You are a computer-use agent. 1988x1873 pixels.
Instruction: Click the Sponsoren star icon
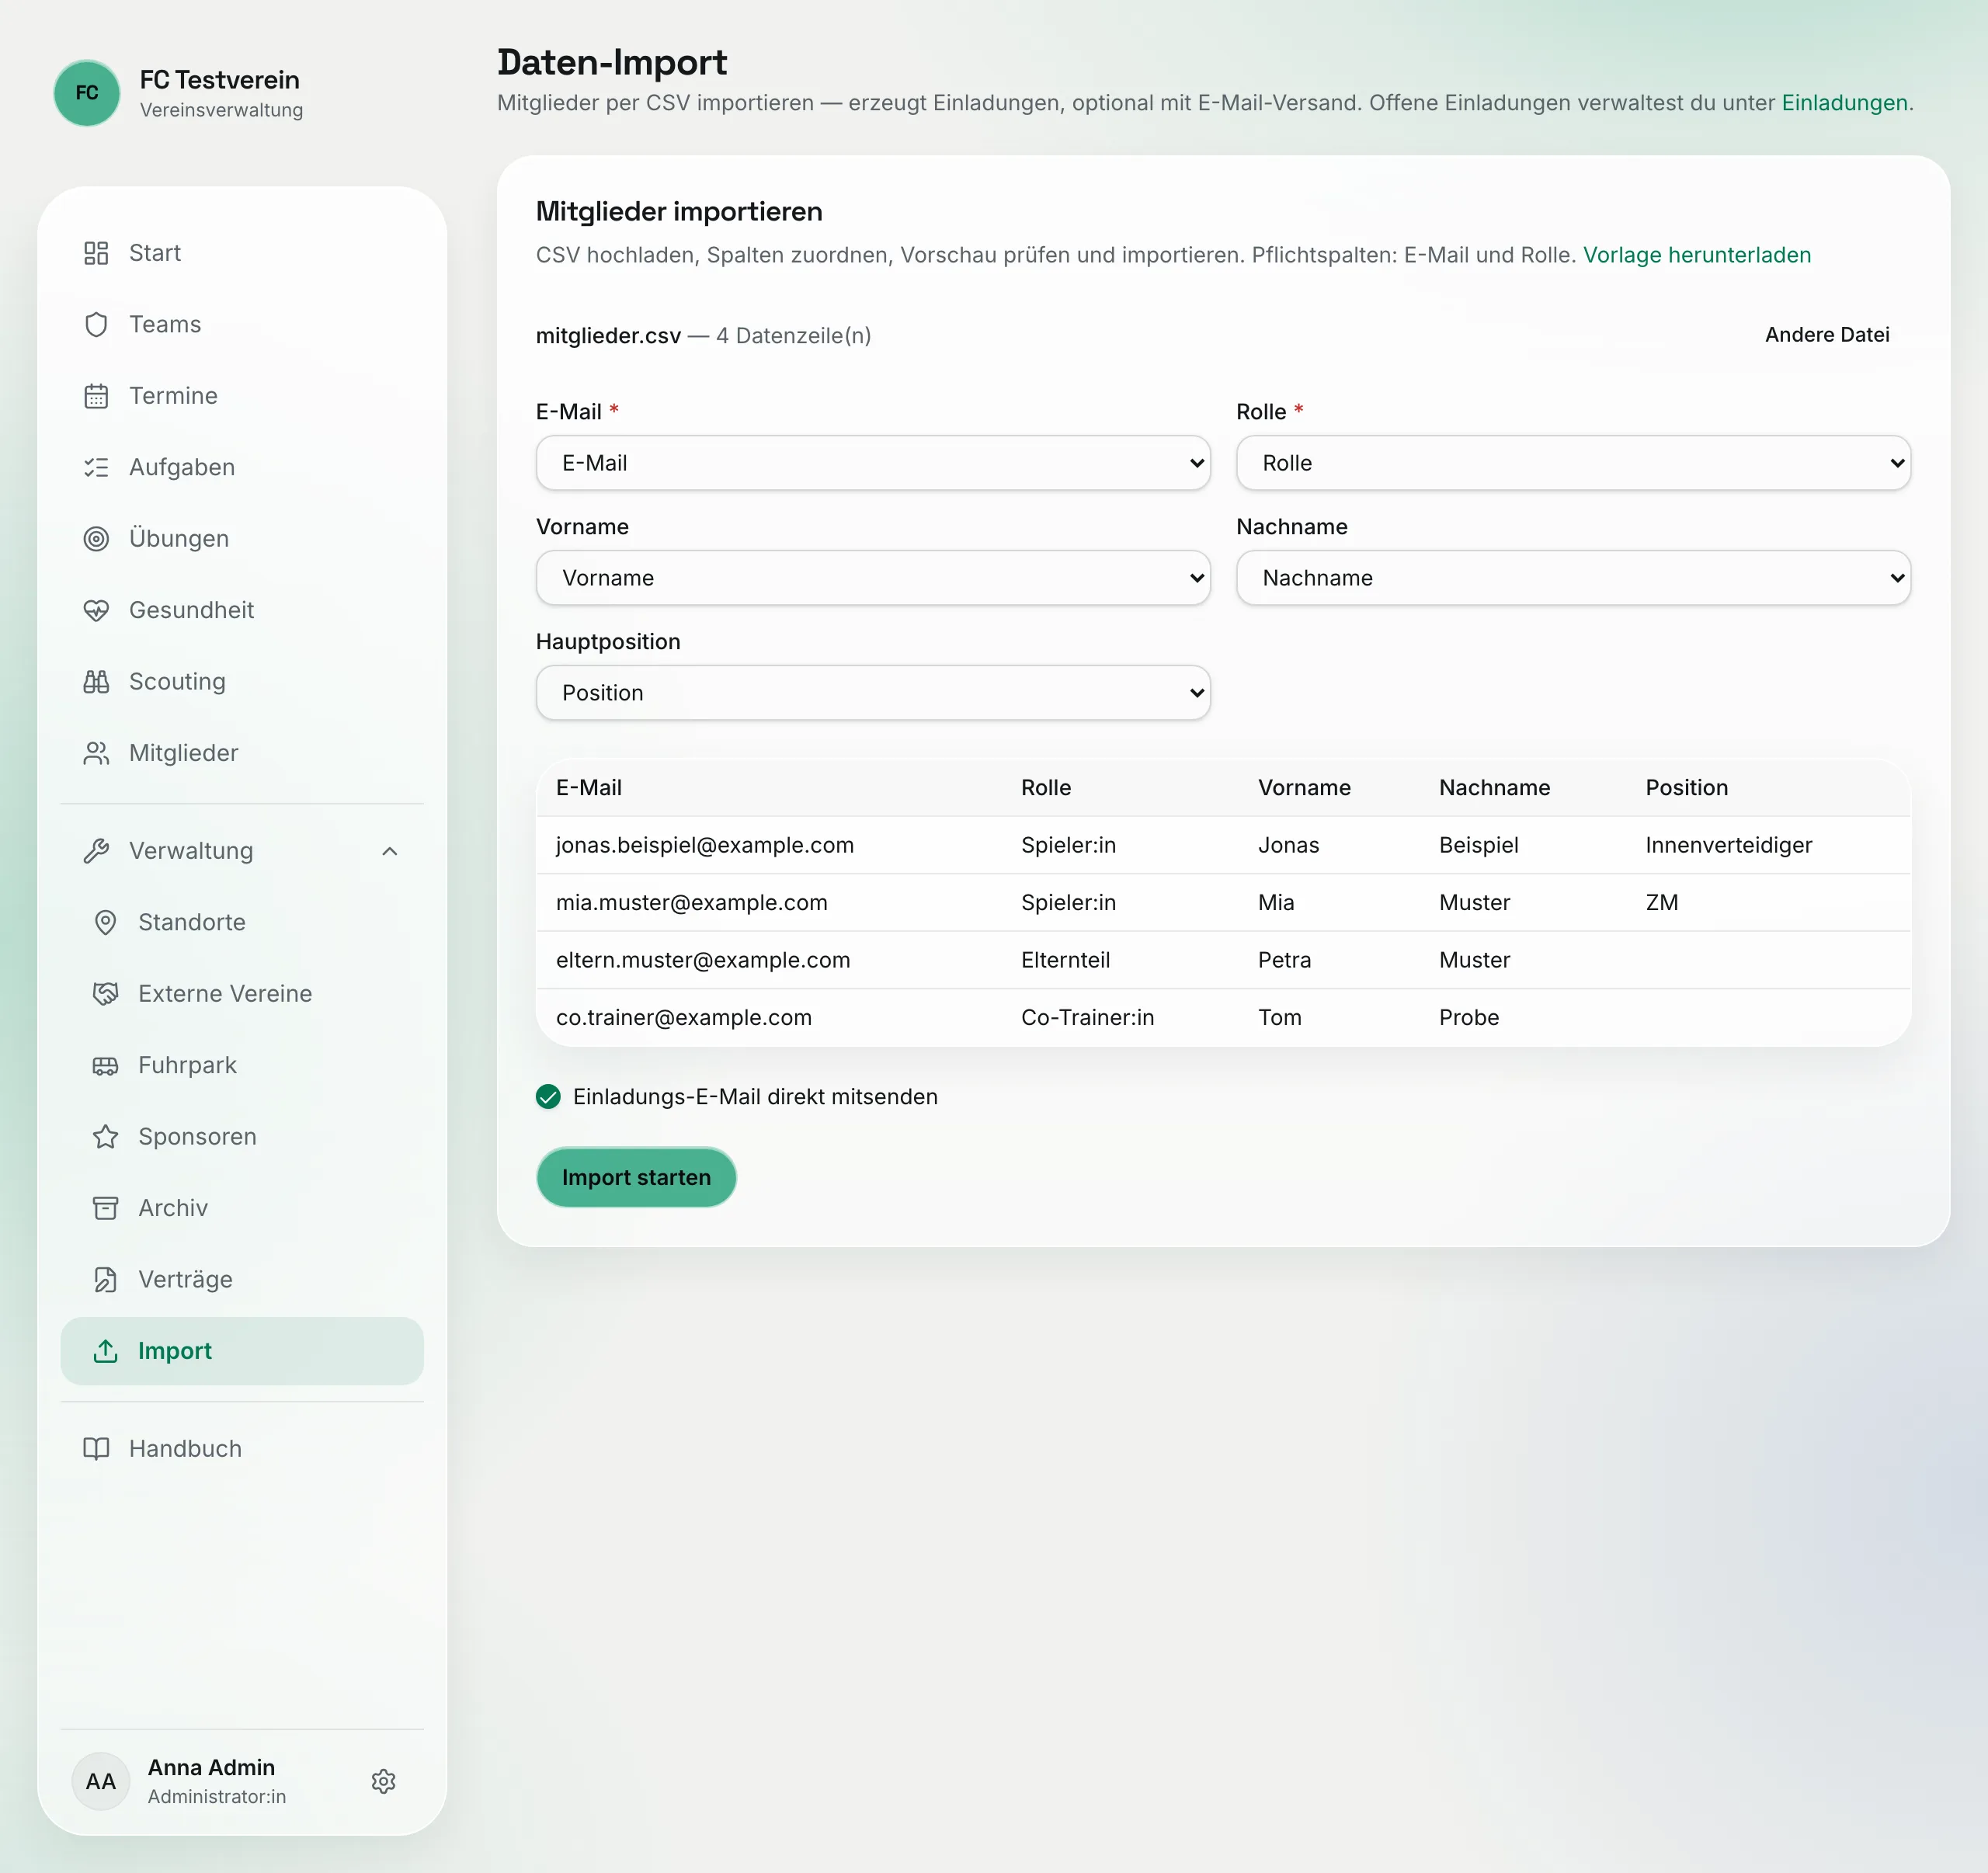(105, 1137)
